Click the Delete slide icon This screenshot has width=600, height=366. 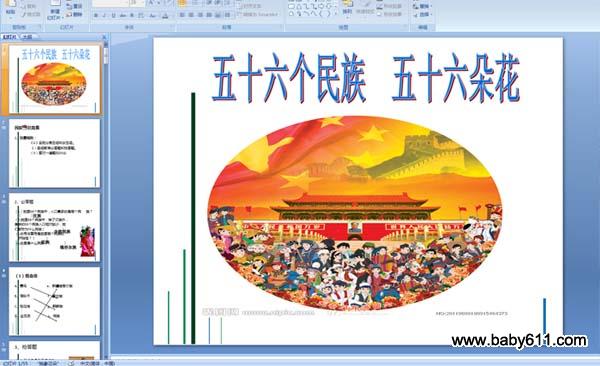pyautogui.click(x=74, y=14)
